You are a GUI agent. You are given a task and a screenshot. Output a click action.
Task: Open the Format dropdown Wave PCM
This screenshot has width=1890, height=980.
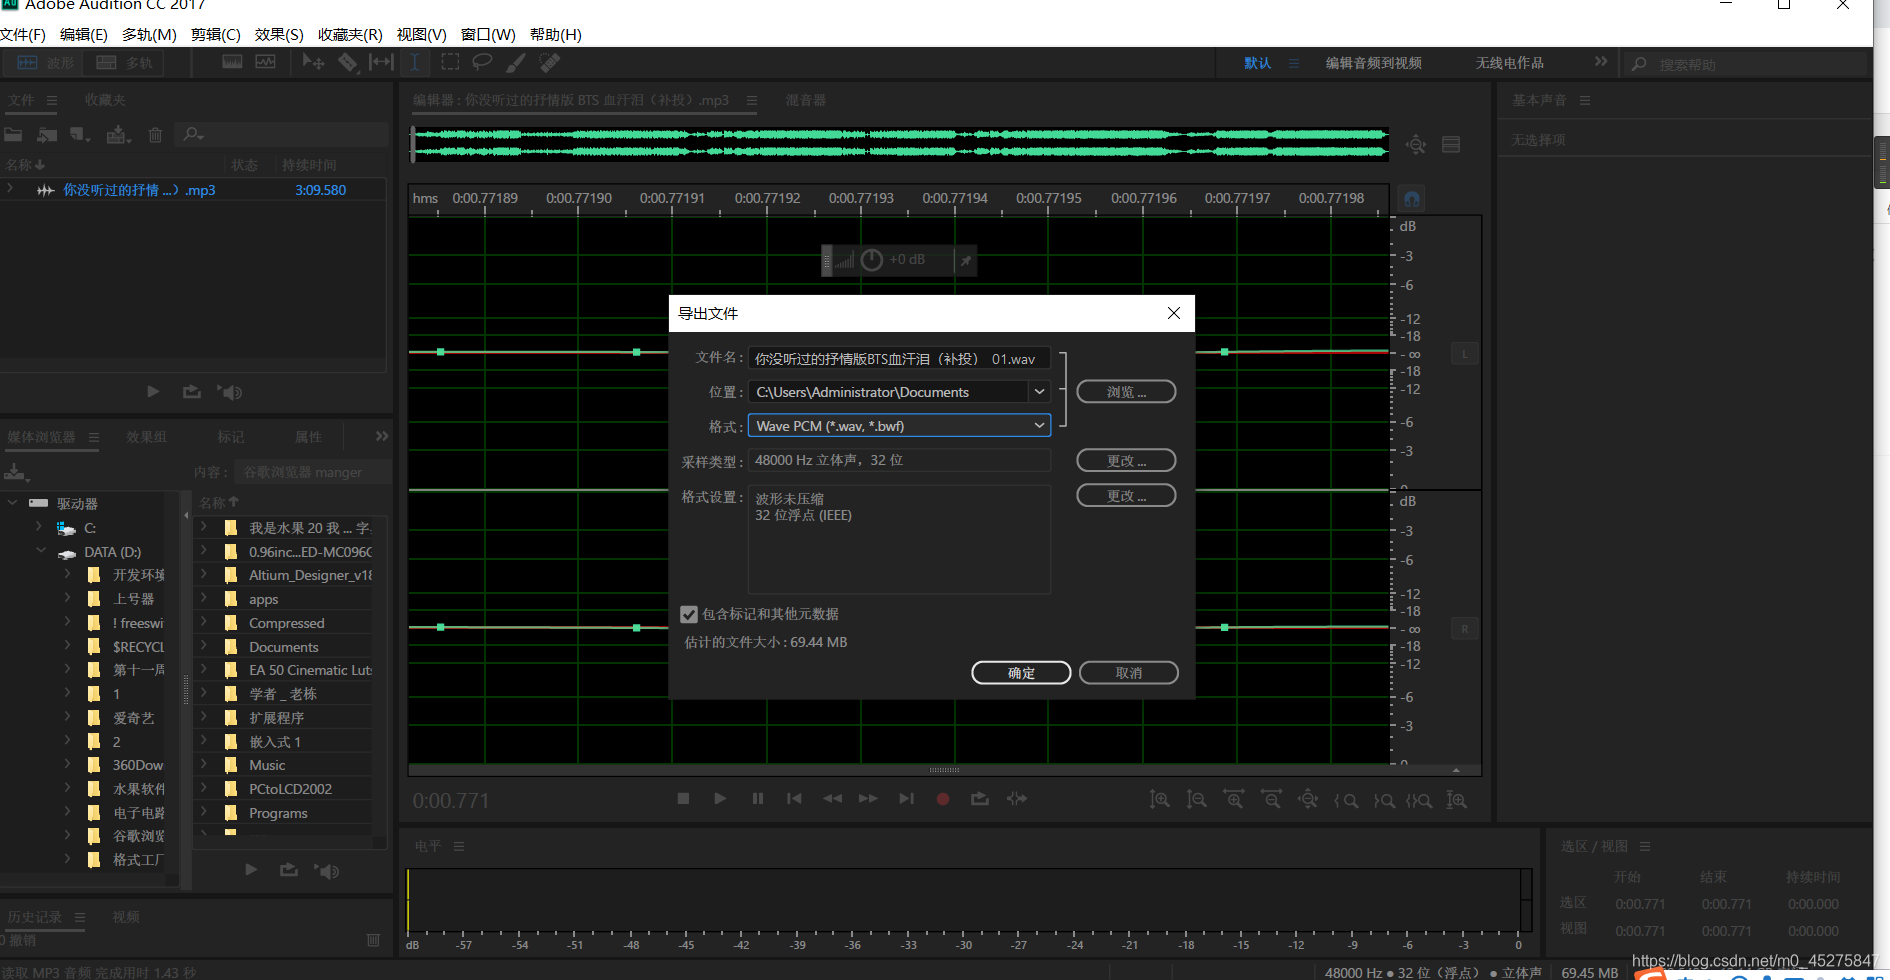pyautogui.click(x=899, y=425)
